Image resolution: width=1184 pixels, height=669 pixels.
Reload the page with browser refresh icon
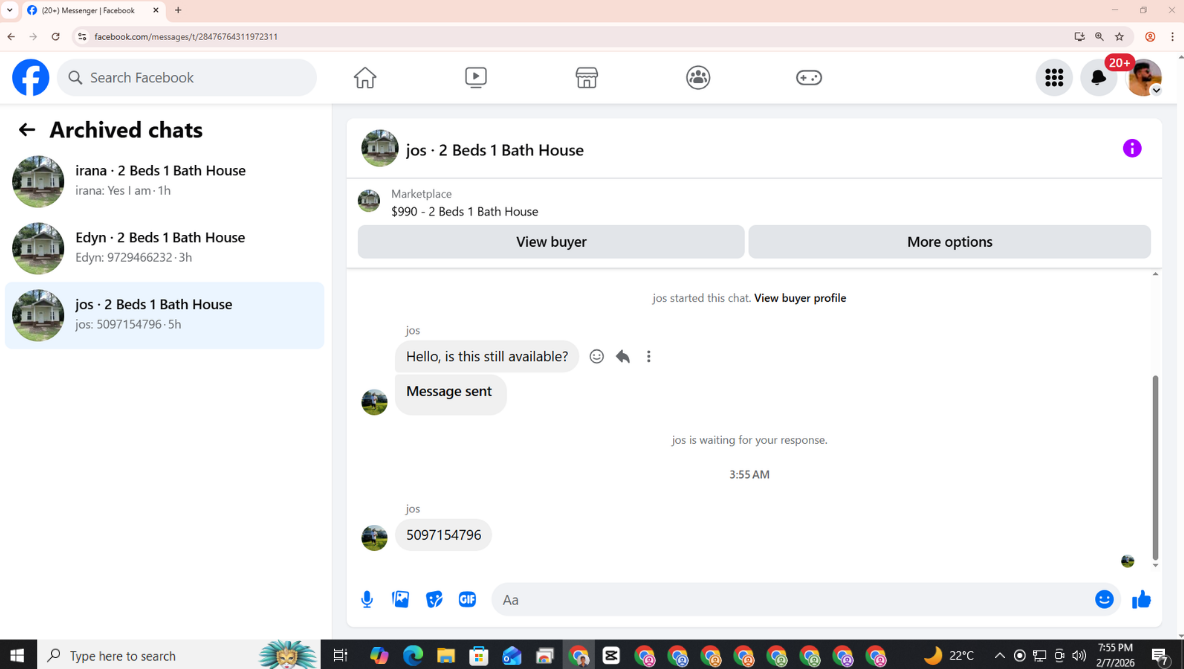55,36
